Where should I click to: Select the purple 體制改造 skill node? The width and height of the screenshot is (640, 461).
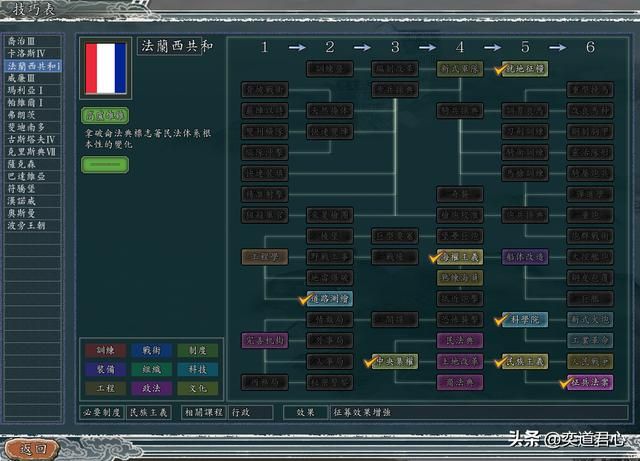point(525,257)
